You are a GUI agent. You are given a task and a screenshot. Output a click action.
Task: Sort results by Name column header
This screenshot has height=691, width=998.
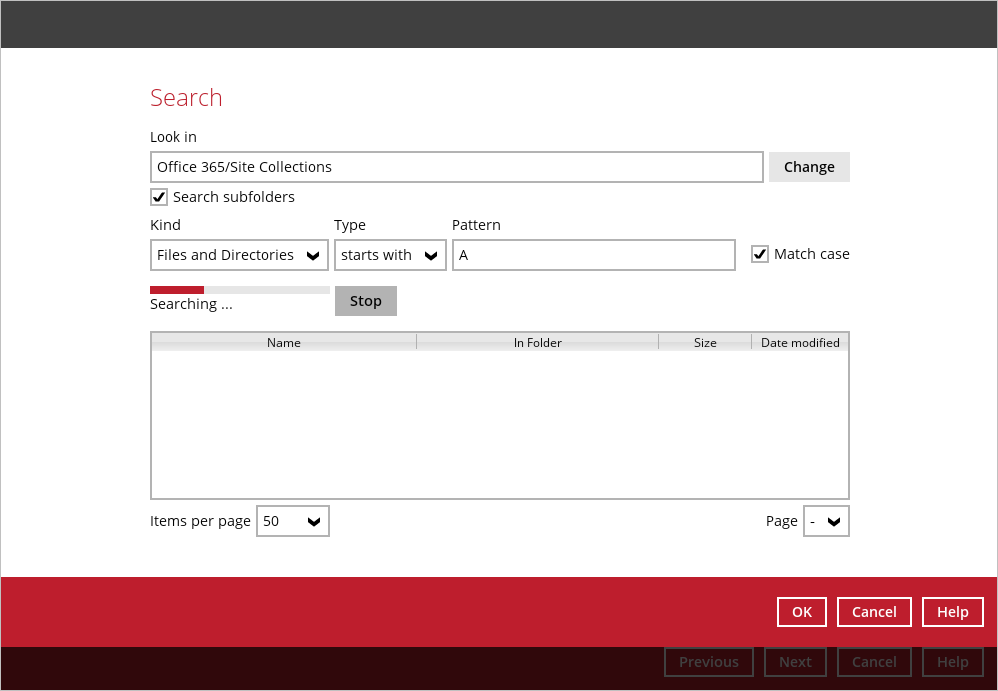284,342
